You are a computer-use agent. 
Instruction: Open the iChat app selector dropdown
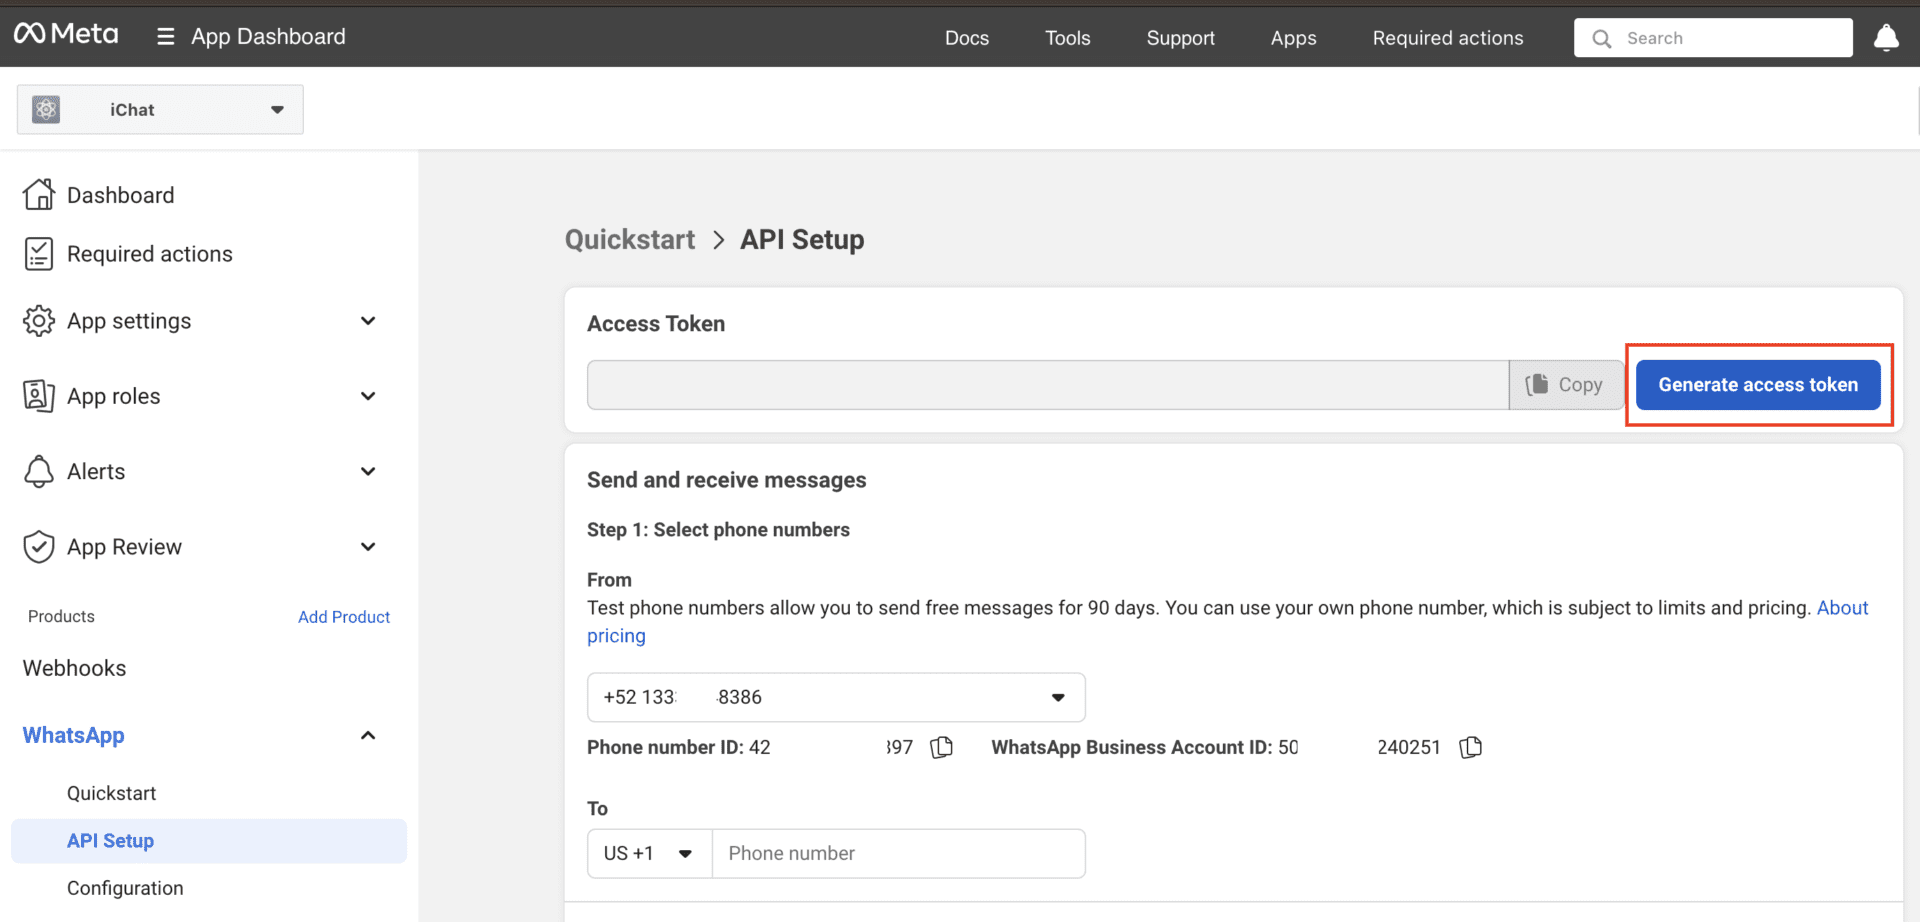pos(277,110)
